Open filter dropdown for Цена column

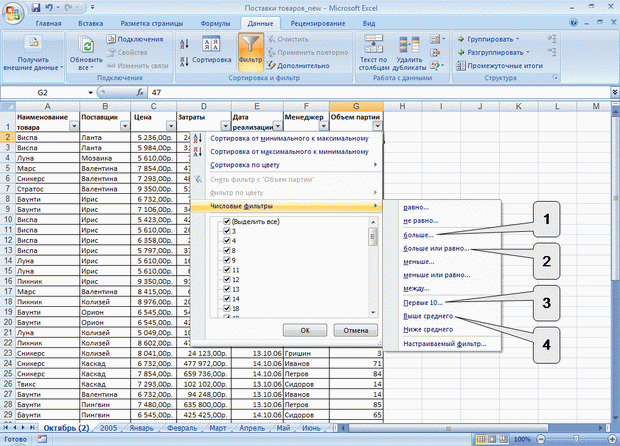[171, 126]
